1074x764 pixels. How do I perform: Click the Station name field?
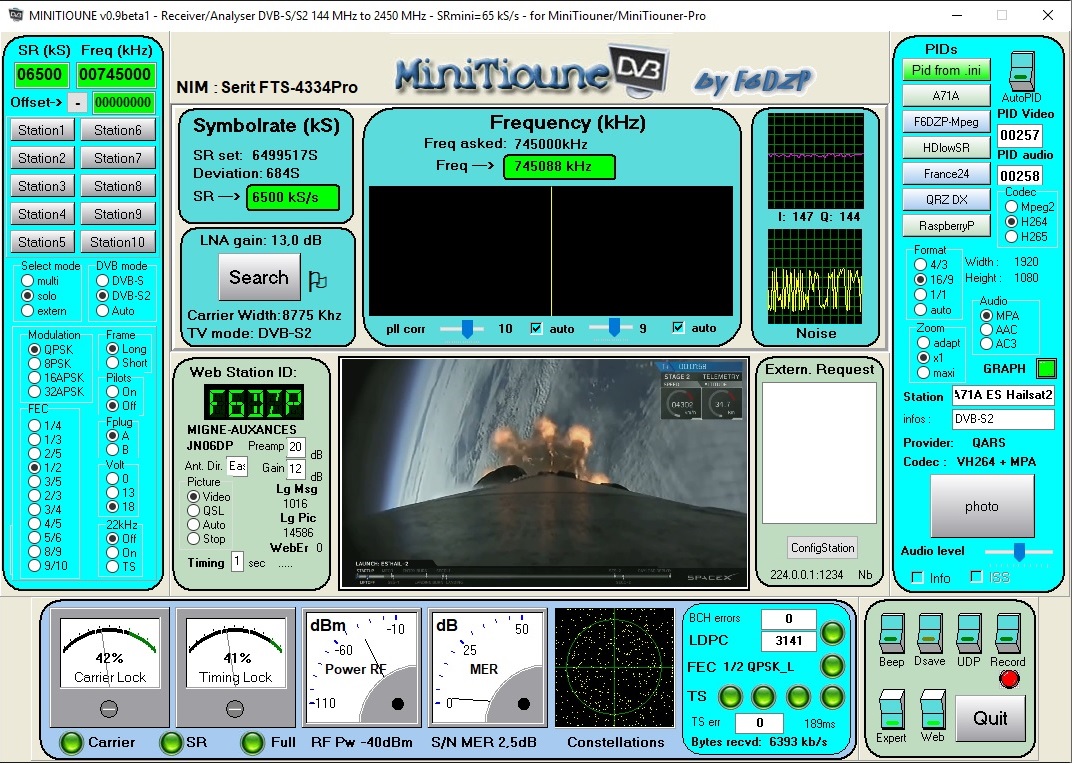tap(1003, 395)
